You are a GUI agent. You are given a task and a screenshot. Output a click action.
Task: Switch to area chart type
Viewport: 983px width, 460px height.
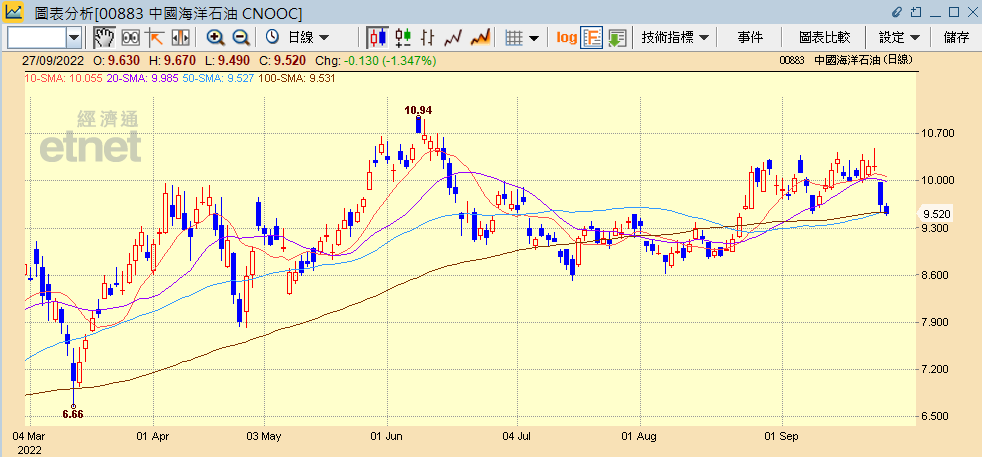click(480, 37)
